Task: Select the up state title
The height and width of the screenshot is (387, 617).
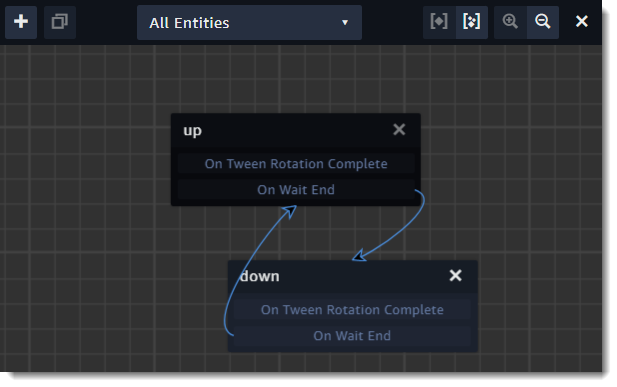Action: [x=192, y=131]
